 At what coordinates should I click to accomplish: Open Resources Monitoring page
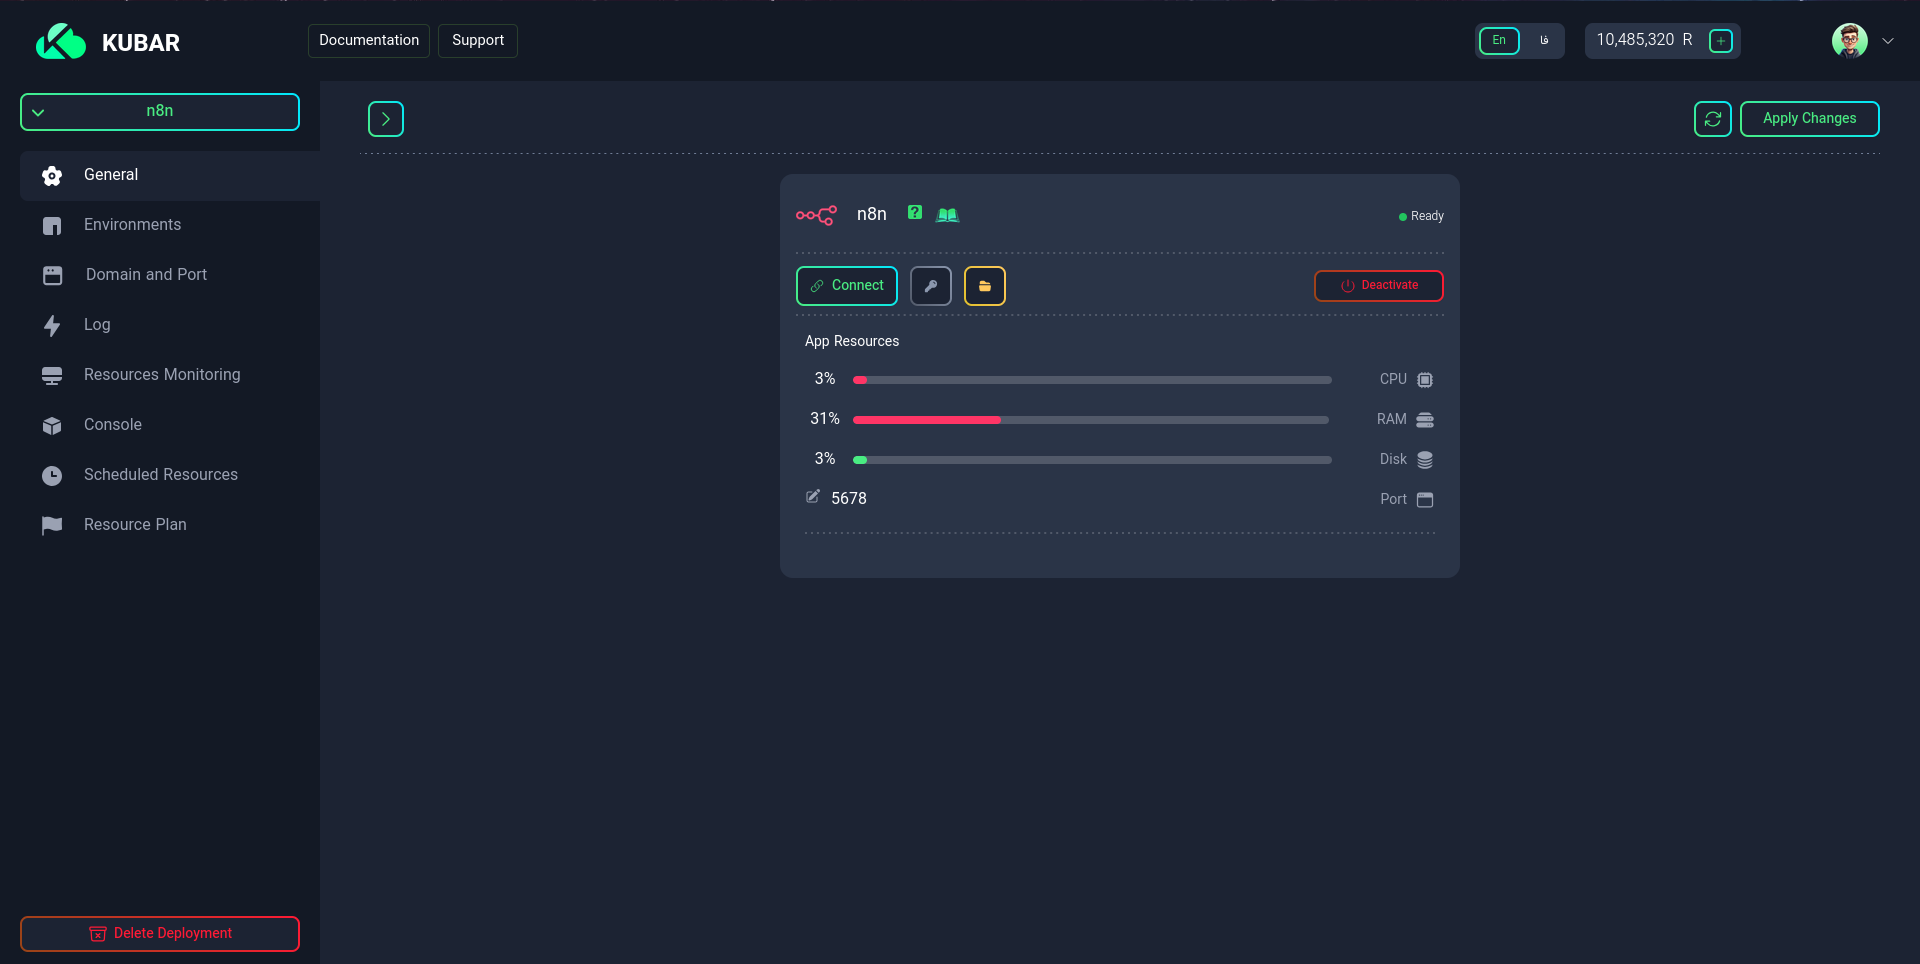[170, 376]
